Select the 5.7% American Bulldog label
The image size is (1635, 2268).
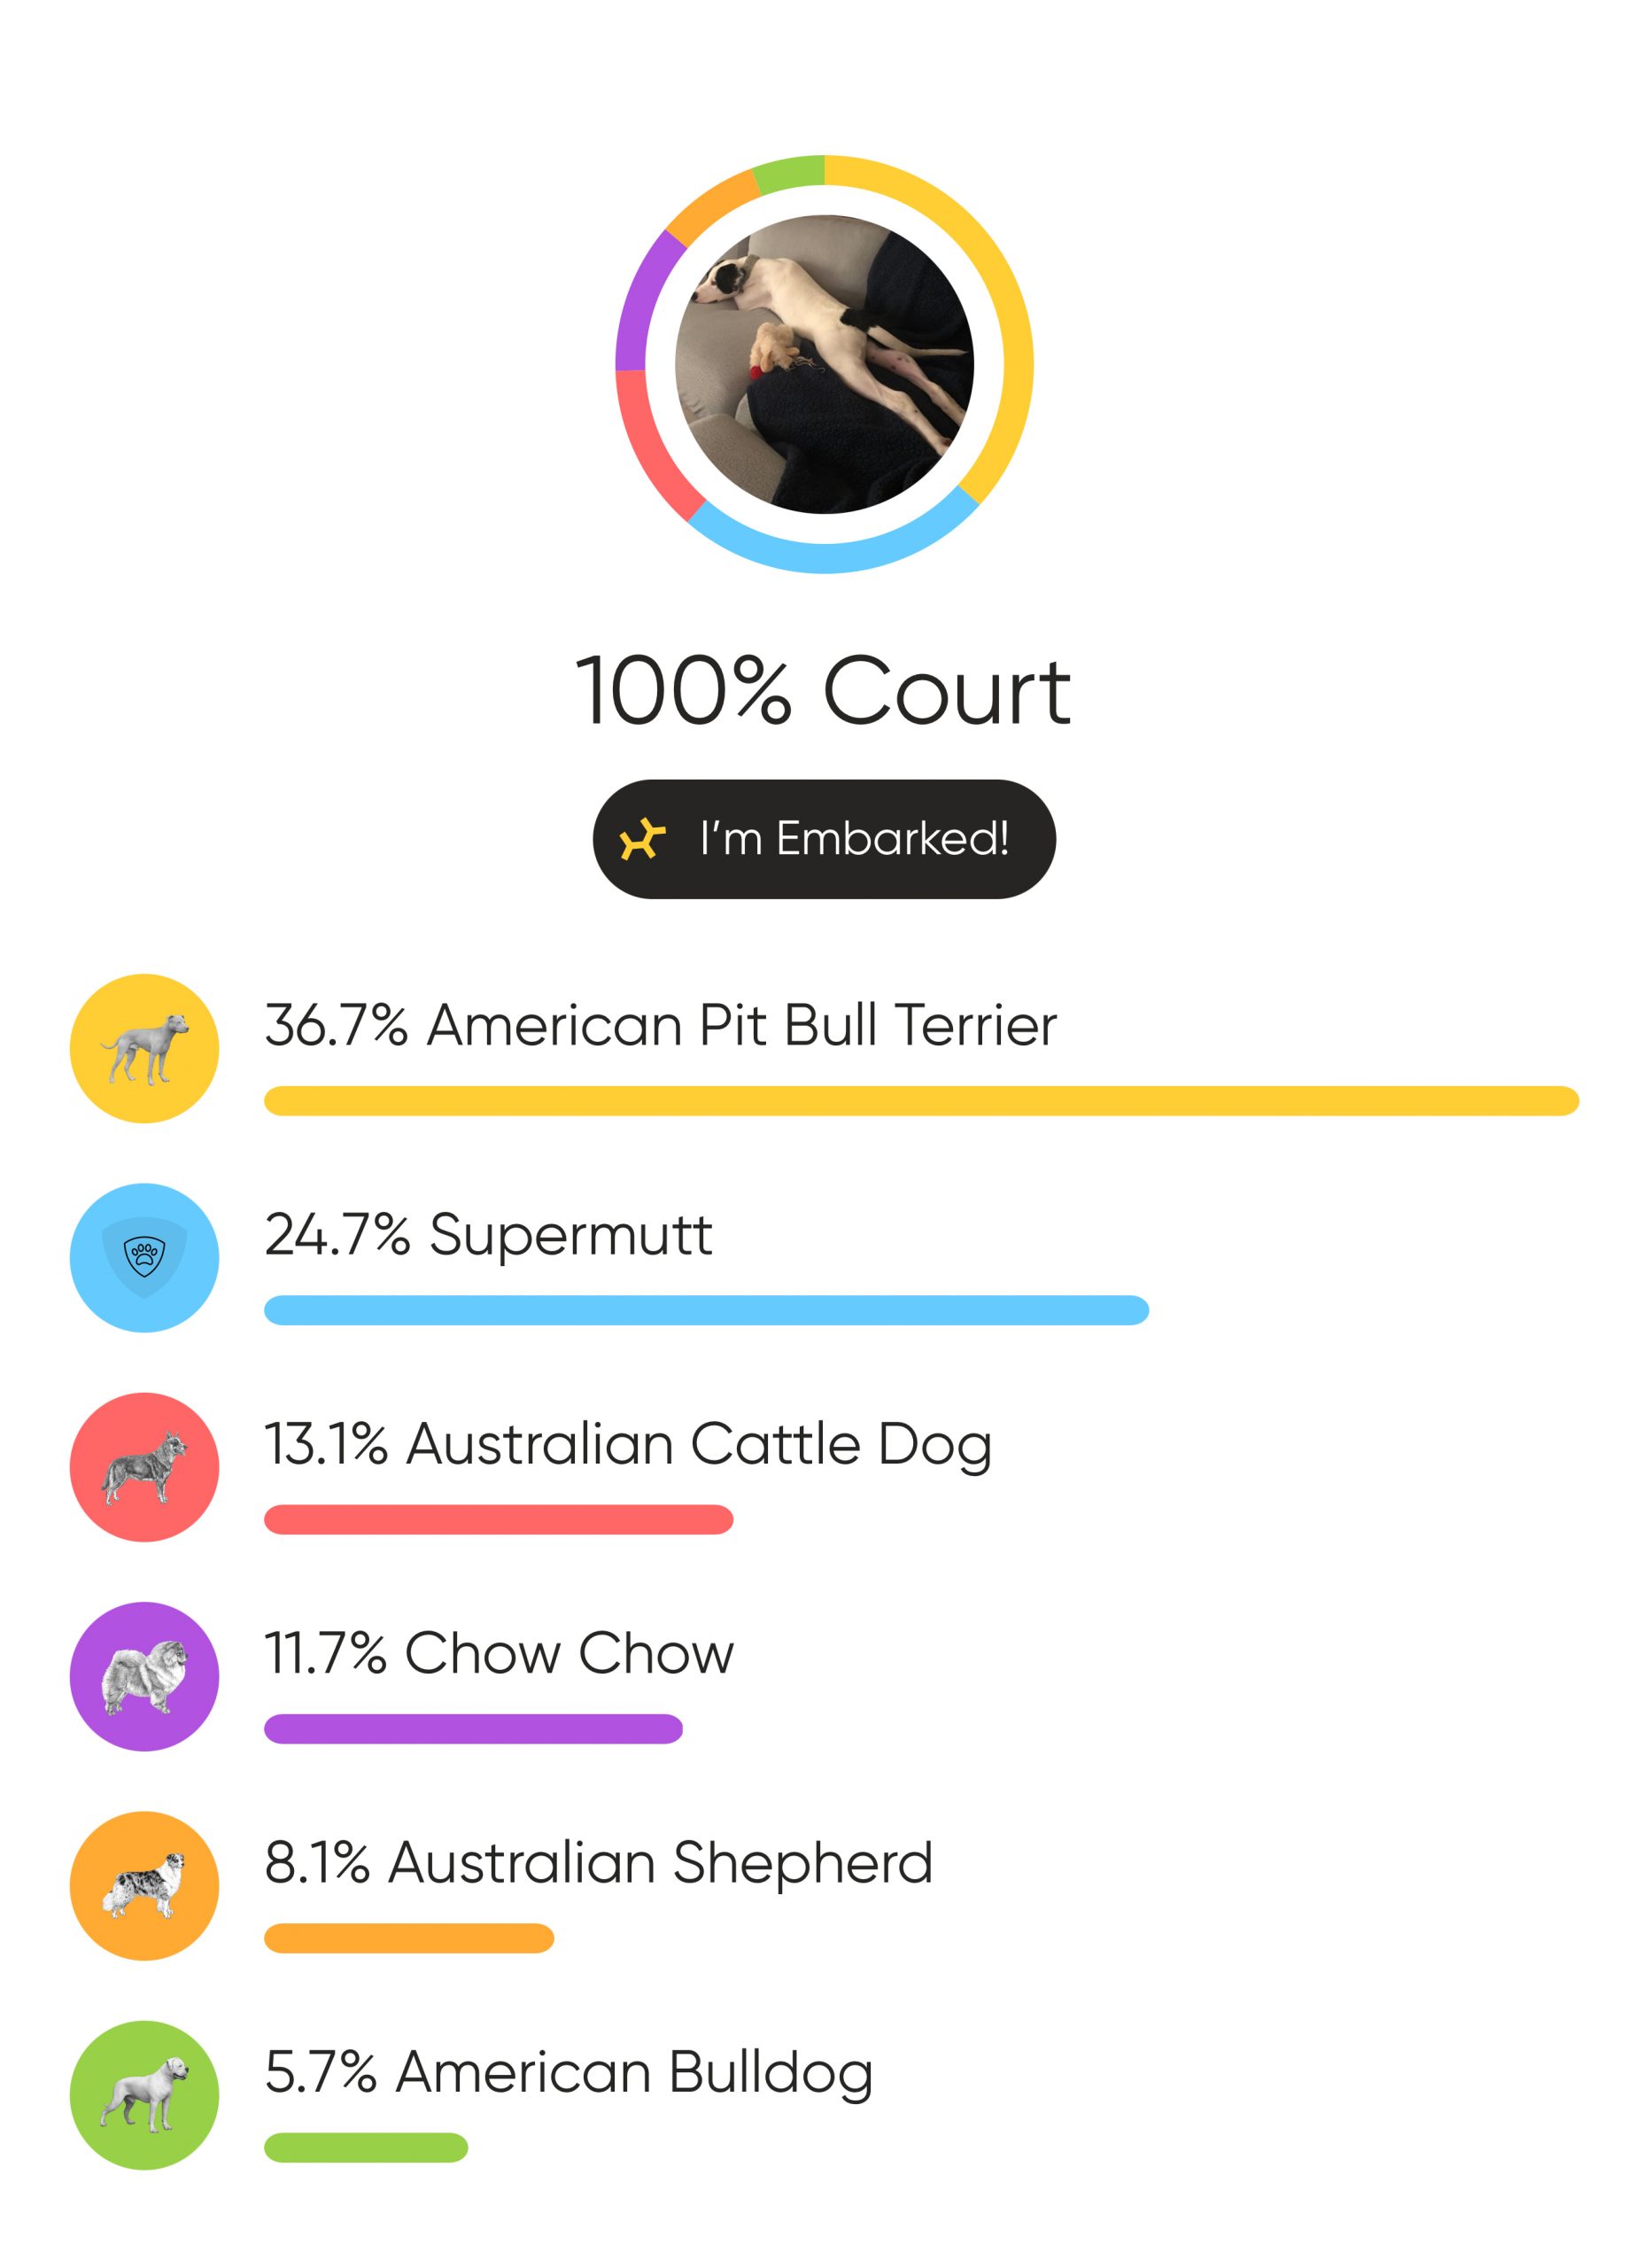coord(568,2072)
